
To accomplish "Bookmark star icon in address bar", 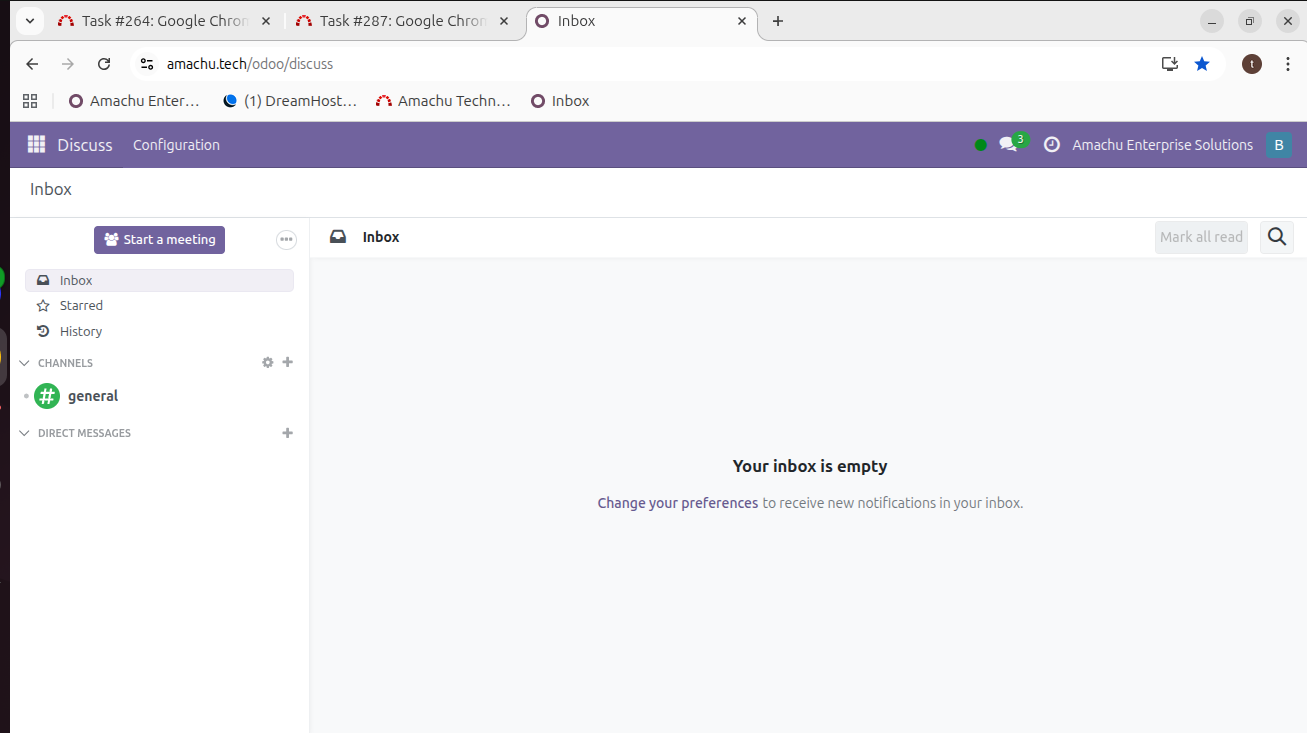I will click(1202, 64).
